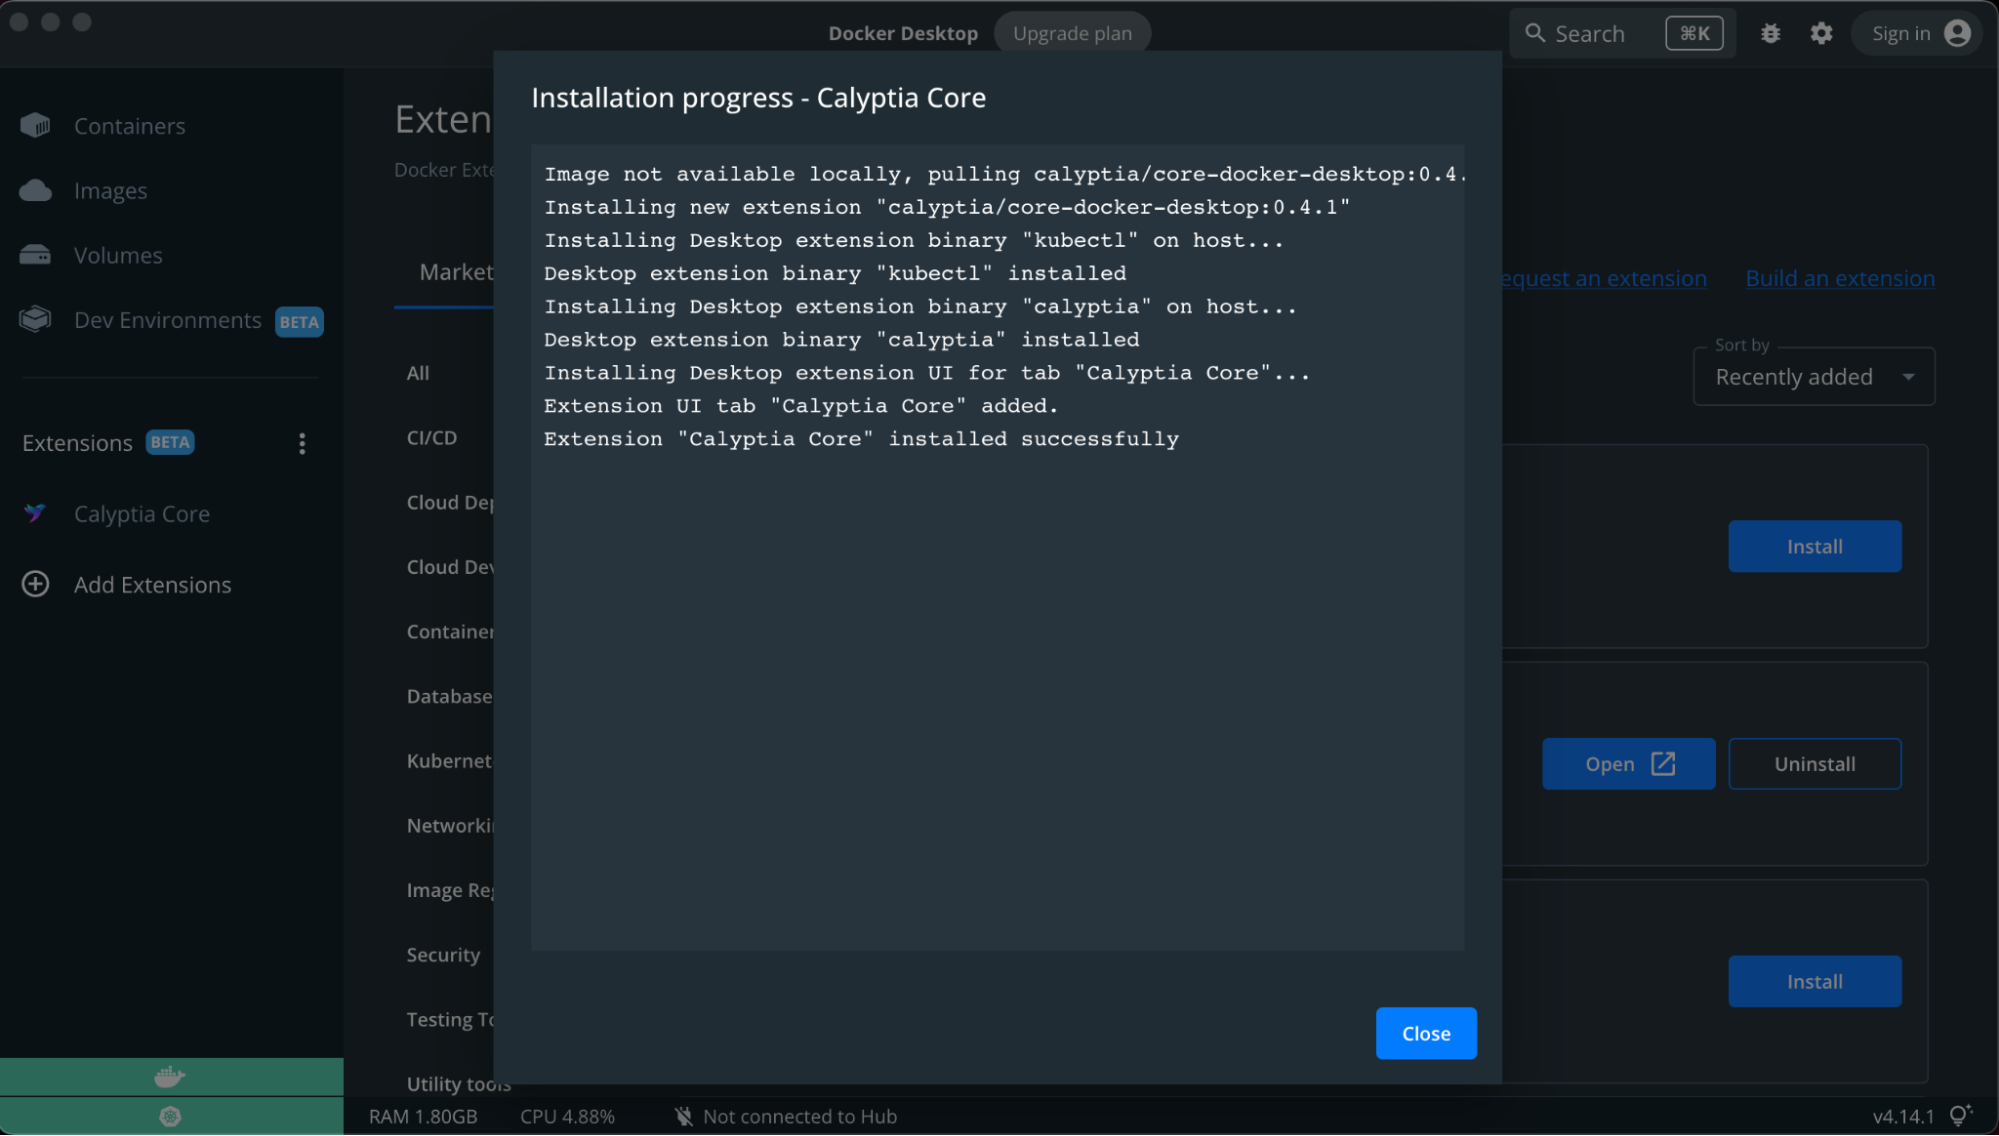Click the Upgrade plan button
The height and width of the screenshot is (1136, 1999).
1072,30
